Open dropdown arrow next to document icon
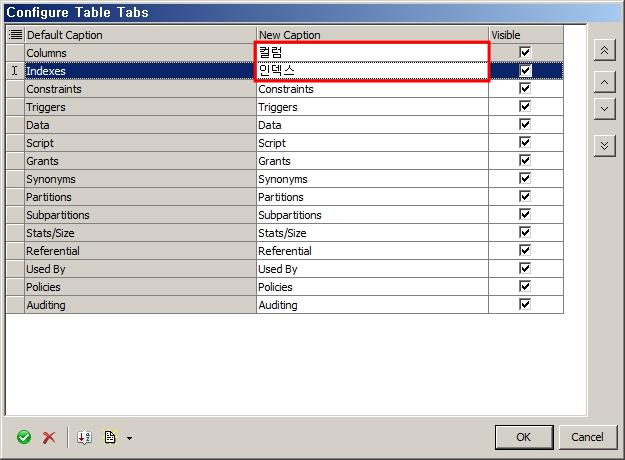Image resolution: width=625 pixels, height=460 pixels. point(129,438)
